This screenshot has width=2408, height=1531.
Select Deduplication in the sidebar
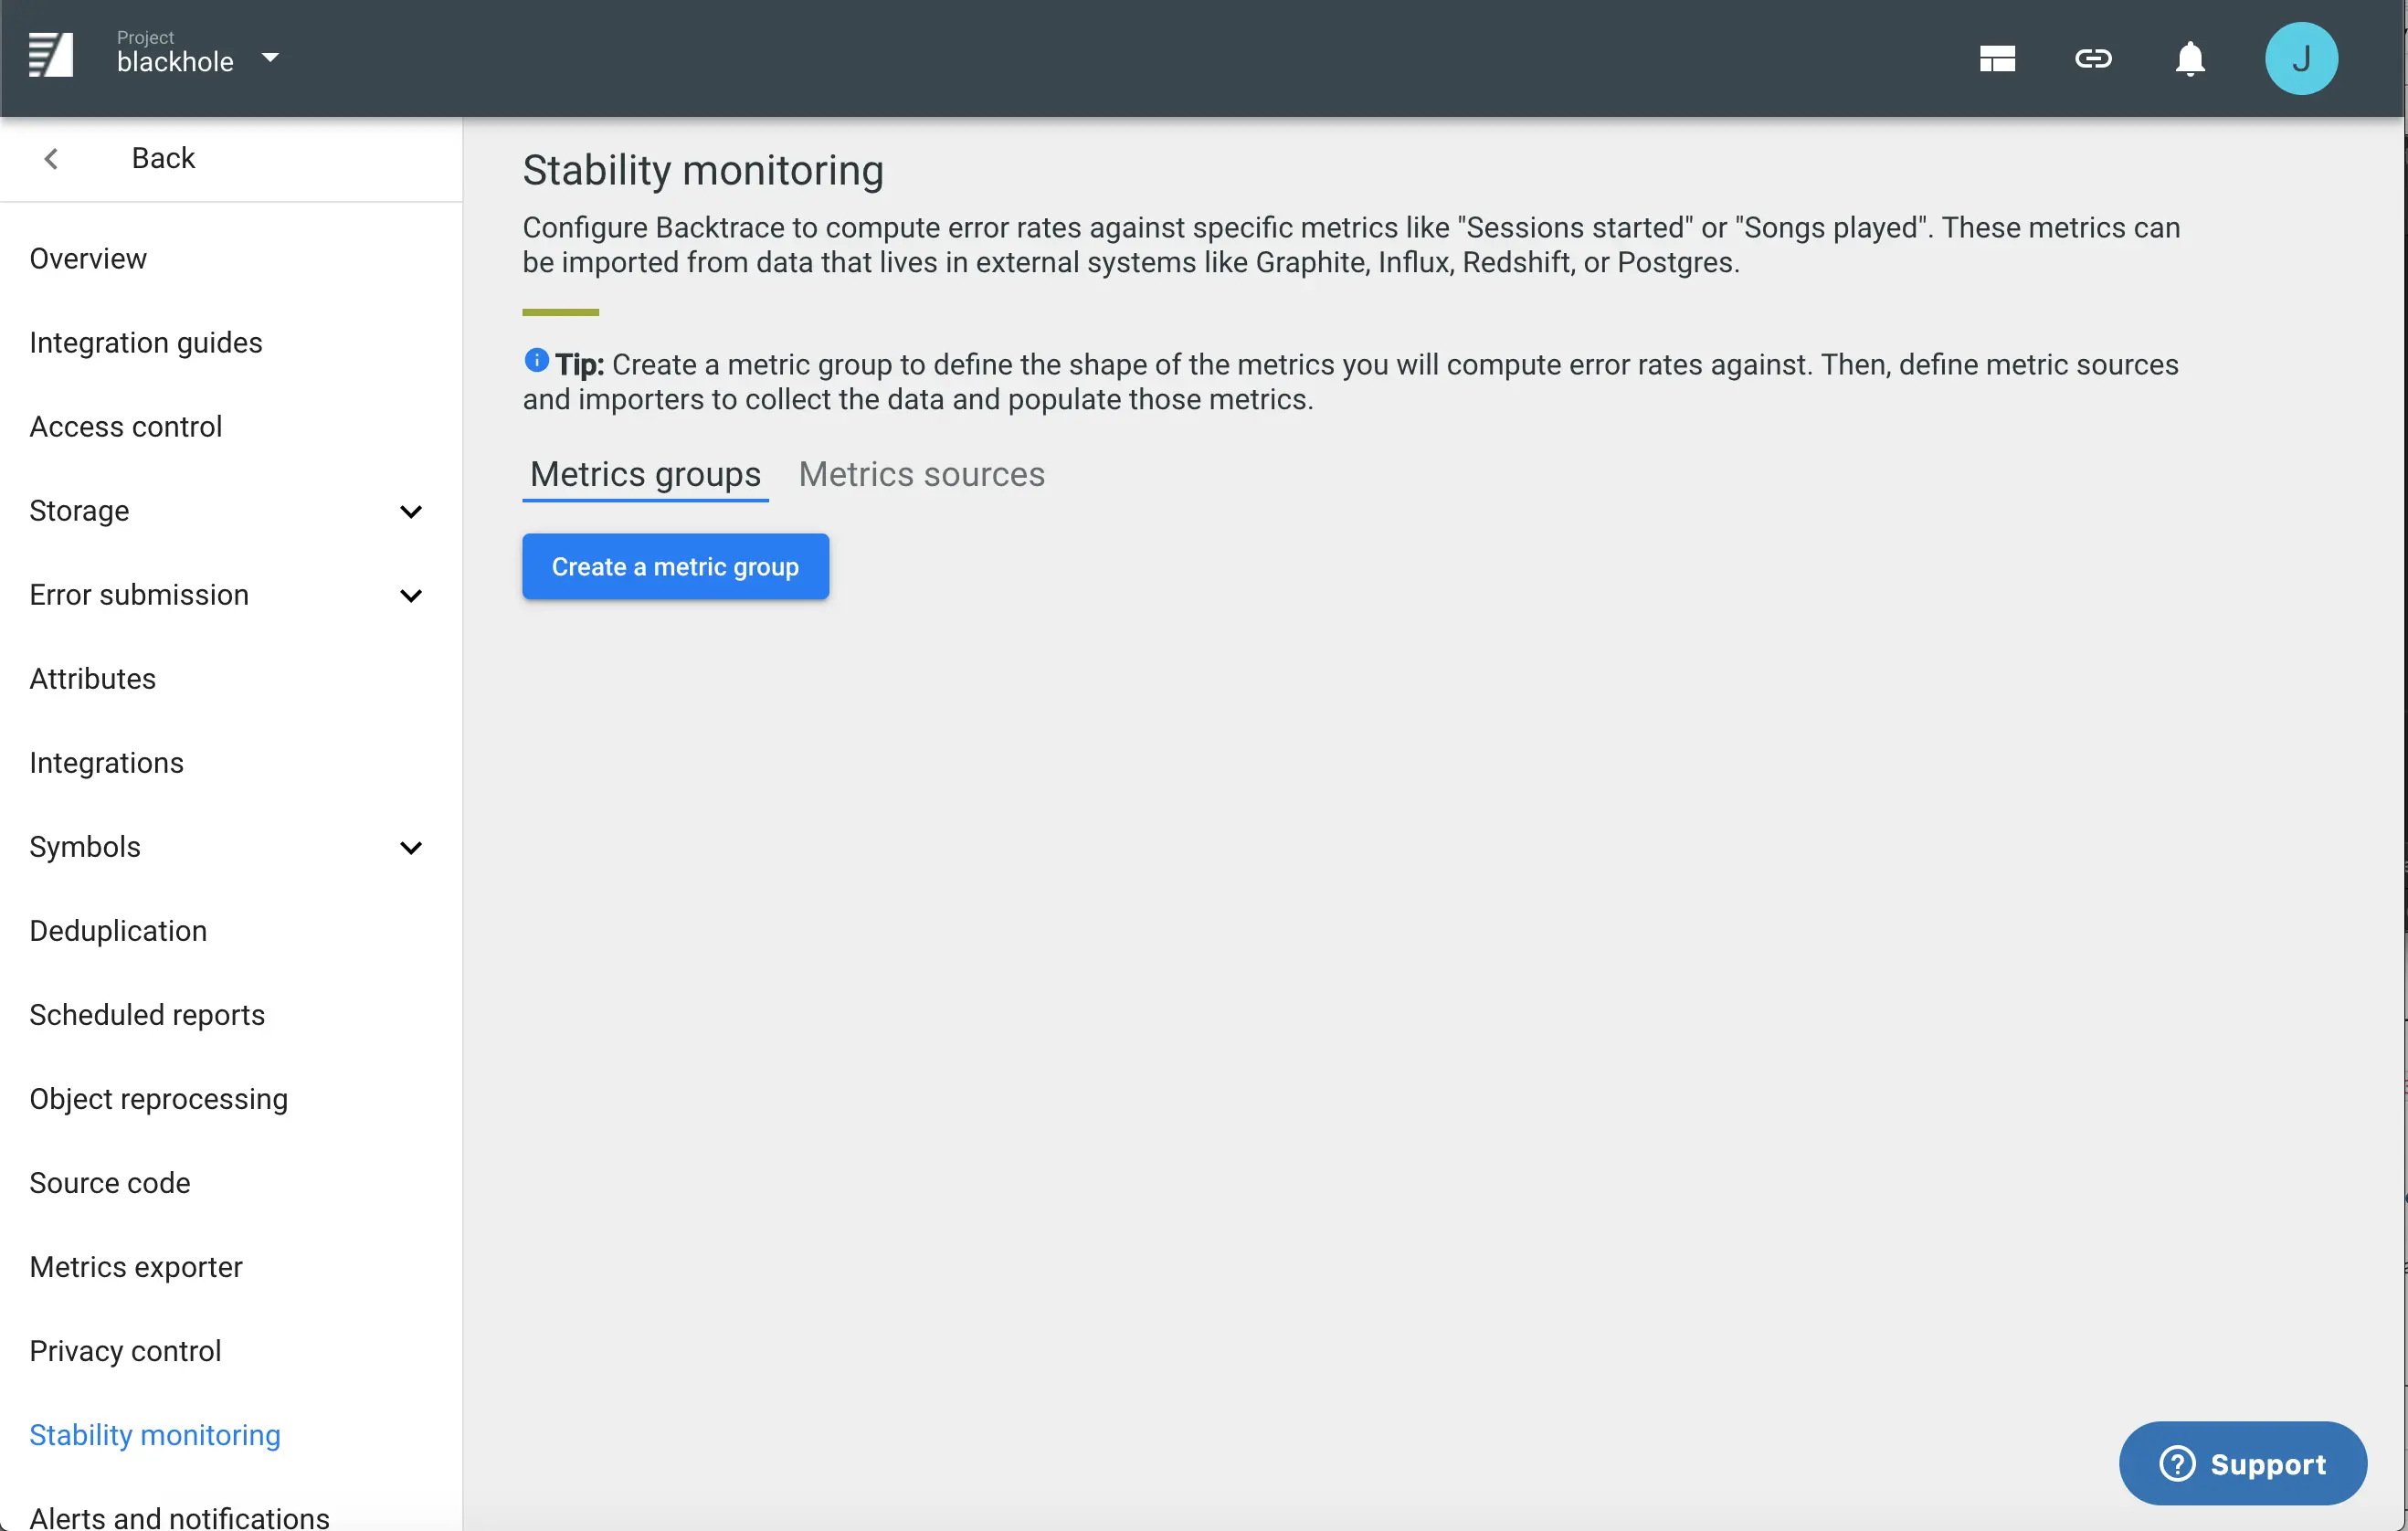click(x=118, y=930)
